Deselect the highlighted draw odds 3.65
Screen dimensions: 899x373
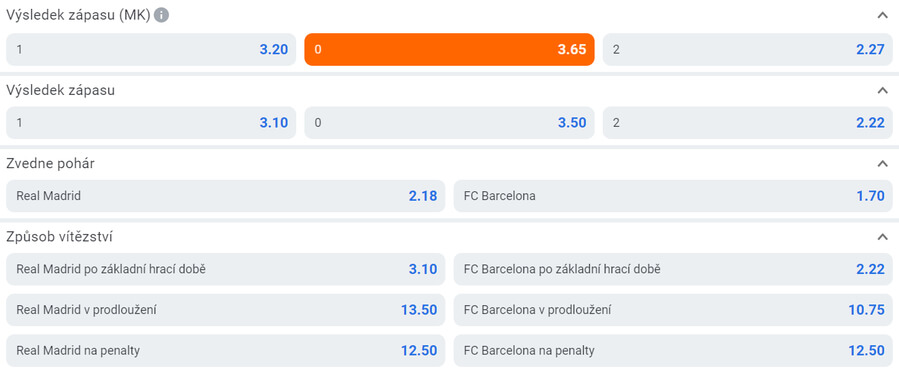[450, 49]
